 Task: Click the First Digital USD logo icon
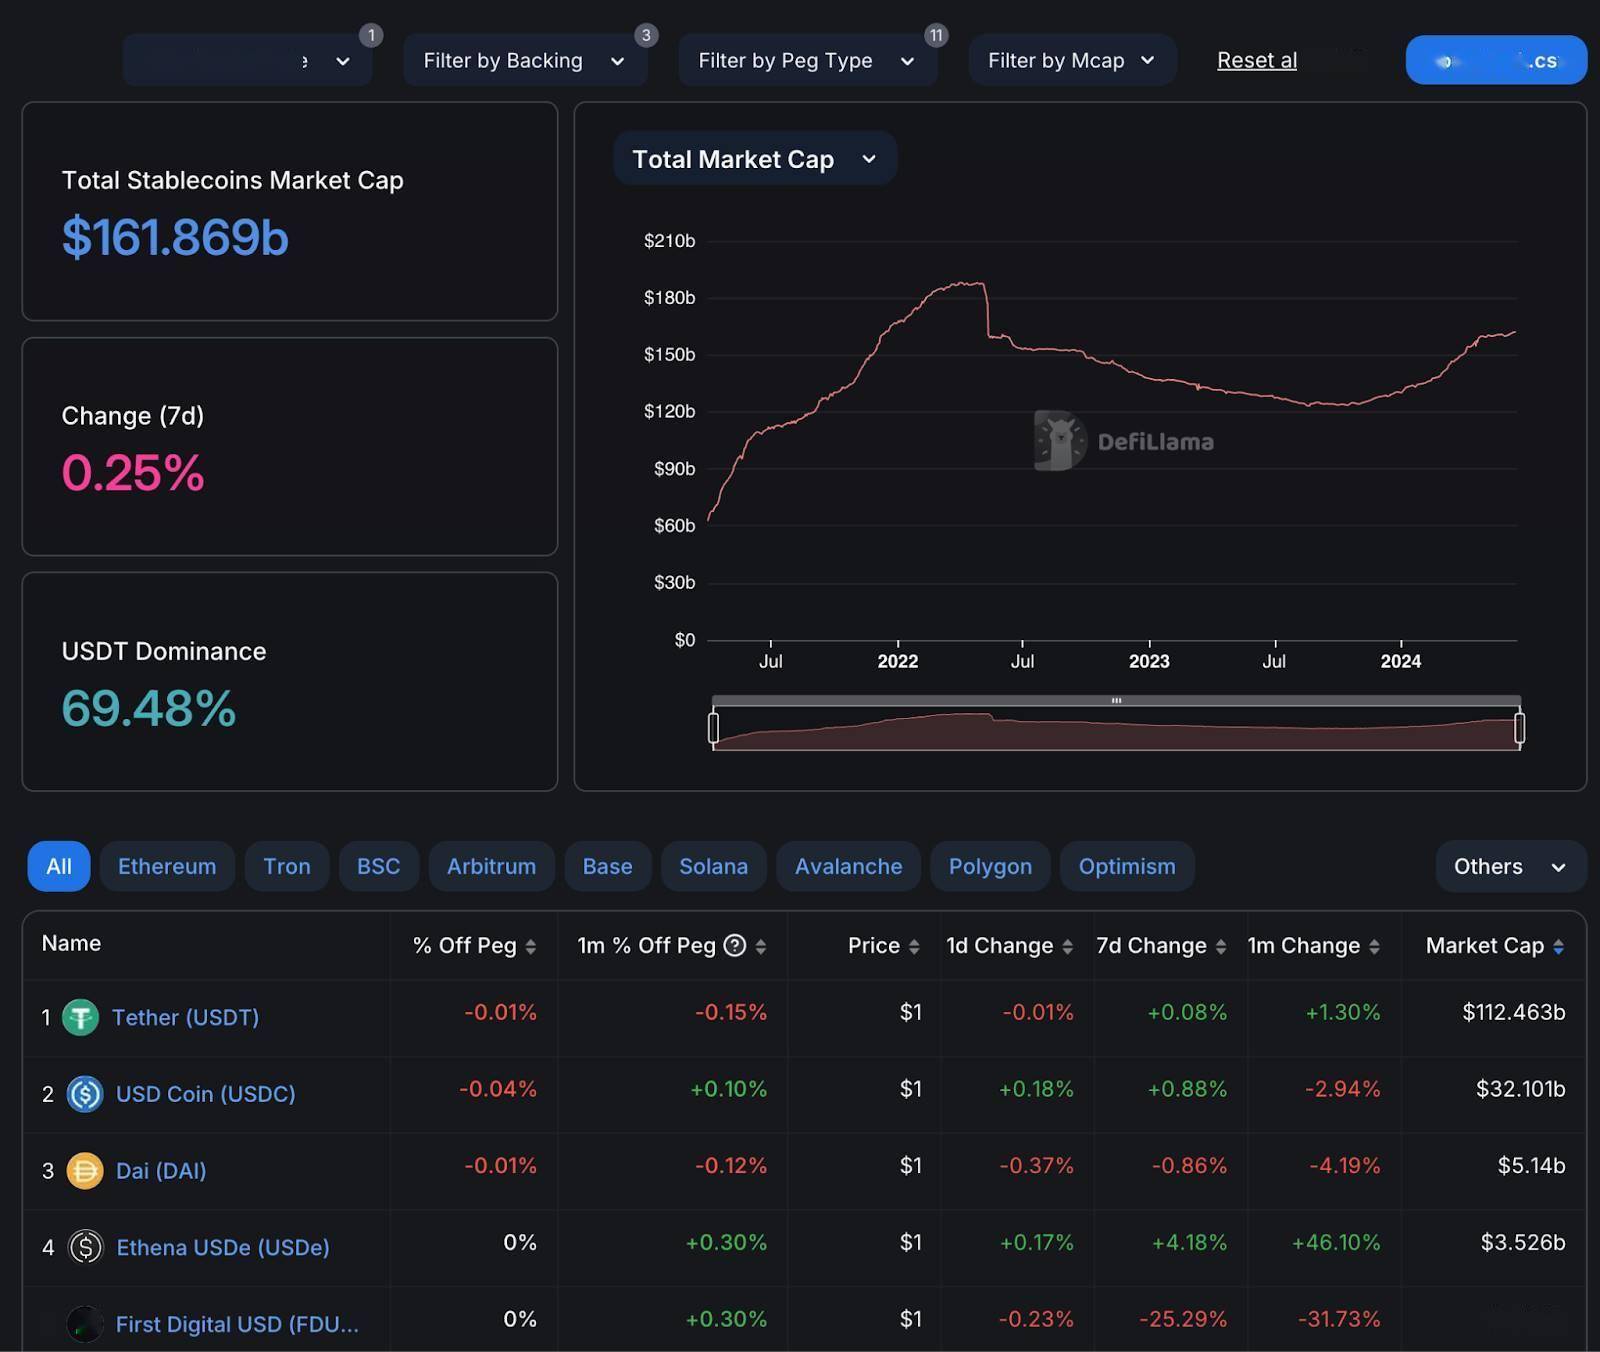85,1324
